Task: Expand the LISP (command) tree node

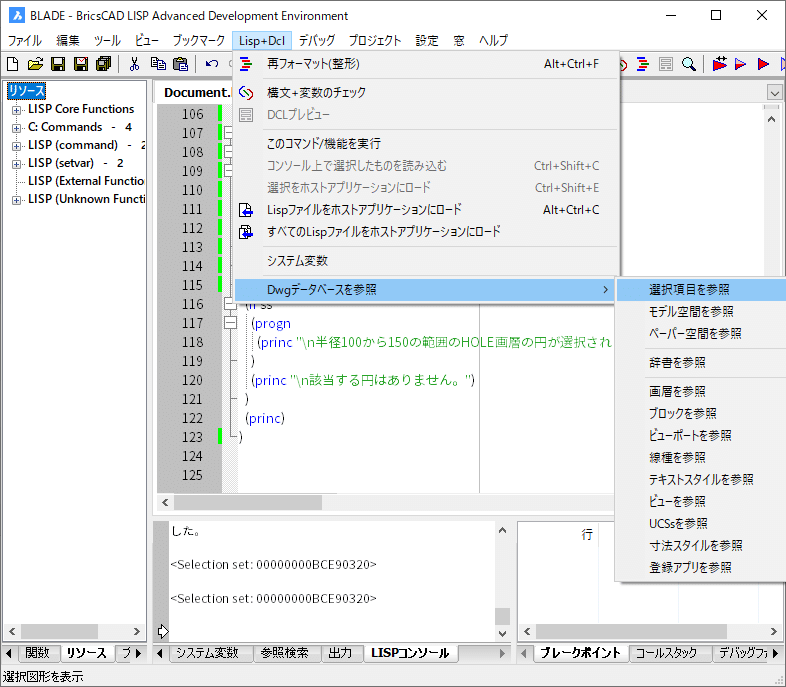Action: pyautogui.click(x=16, y=146)
